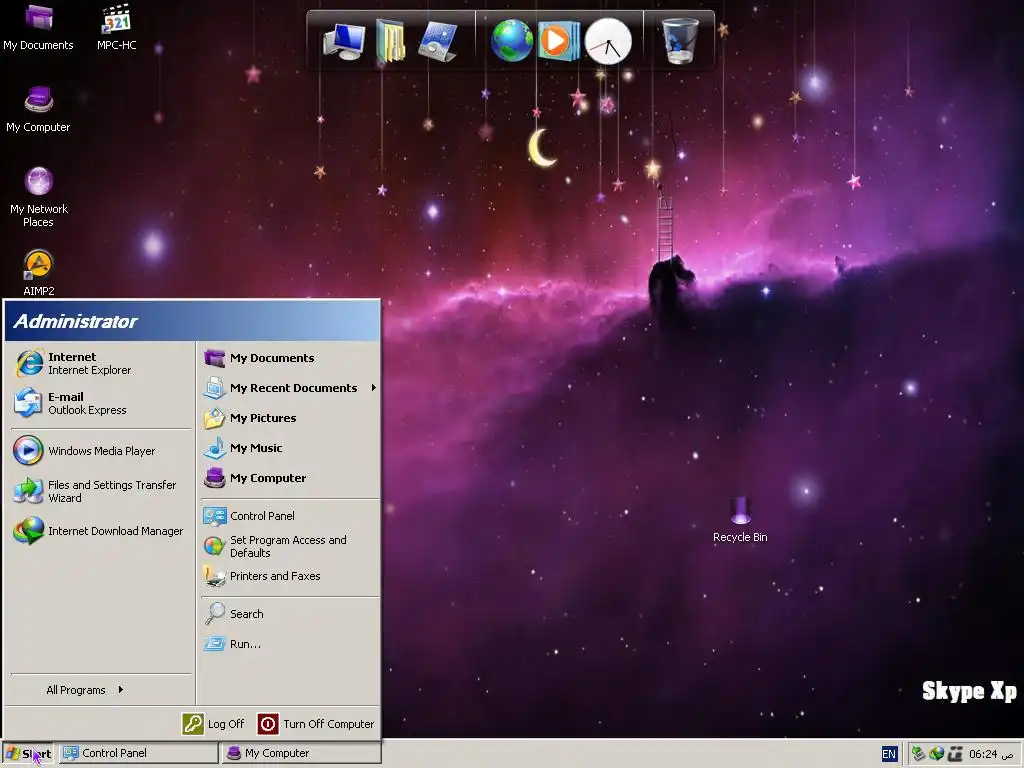The width and height of the screenshot is (1024, 768).
Task: Click the control panel icon in dock
Action: tap(437, 41)
